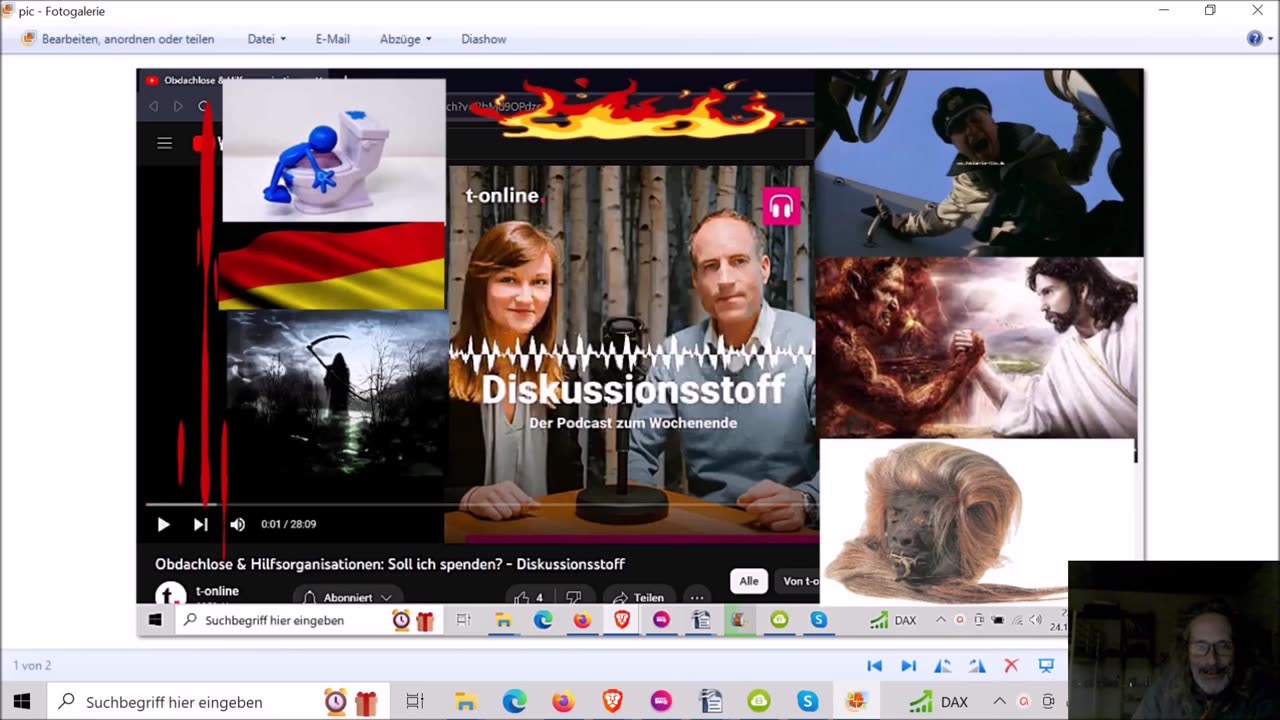Click the hamburger menu in the pictured YouTube page
The width and height of the screenshot is (1280, 720).
pos(165,143)
